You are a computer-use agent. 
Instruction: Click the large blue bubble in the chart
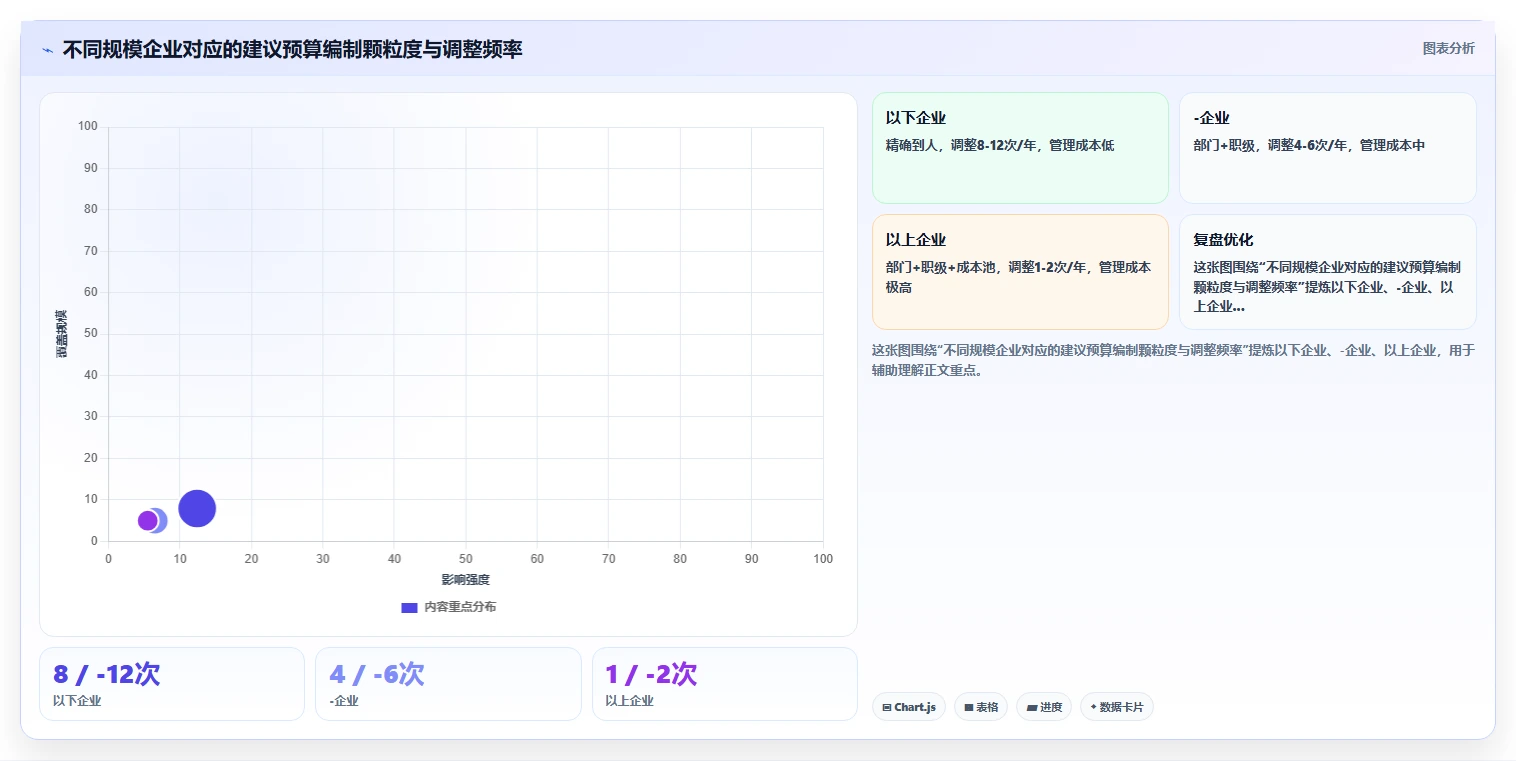(197, 508)
